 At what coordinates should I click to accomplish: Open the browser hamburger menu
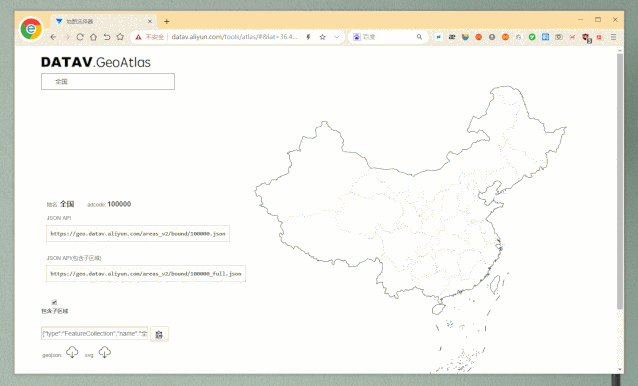coord(614,37)
